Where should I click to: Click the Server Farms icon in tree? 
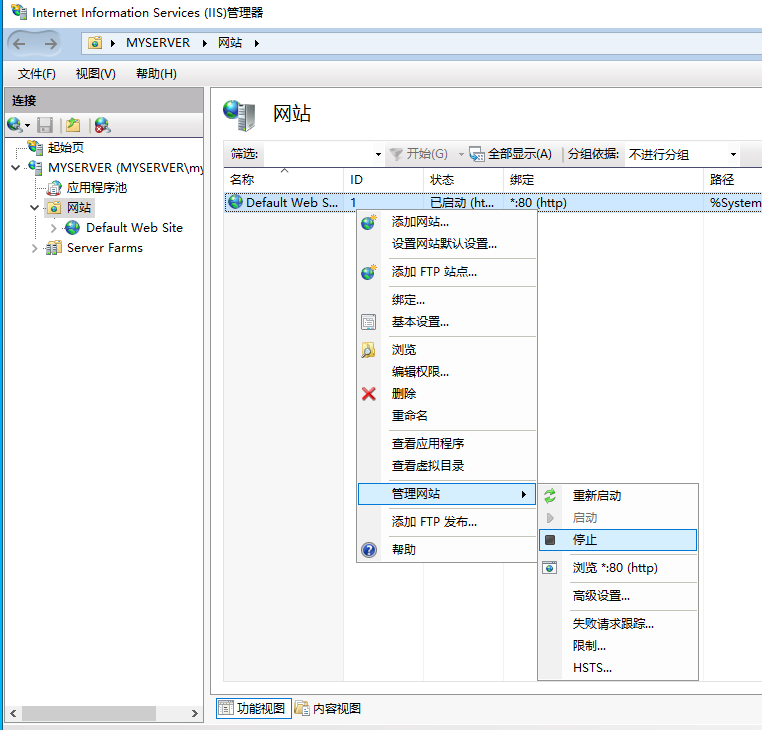point(54,248)
